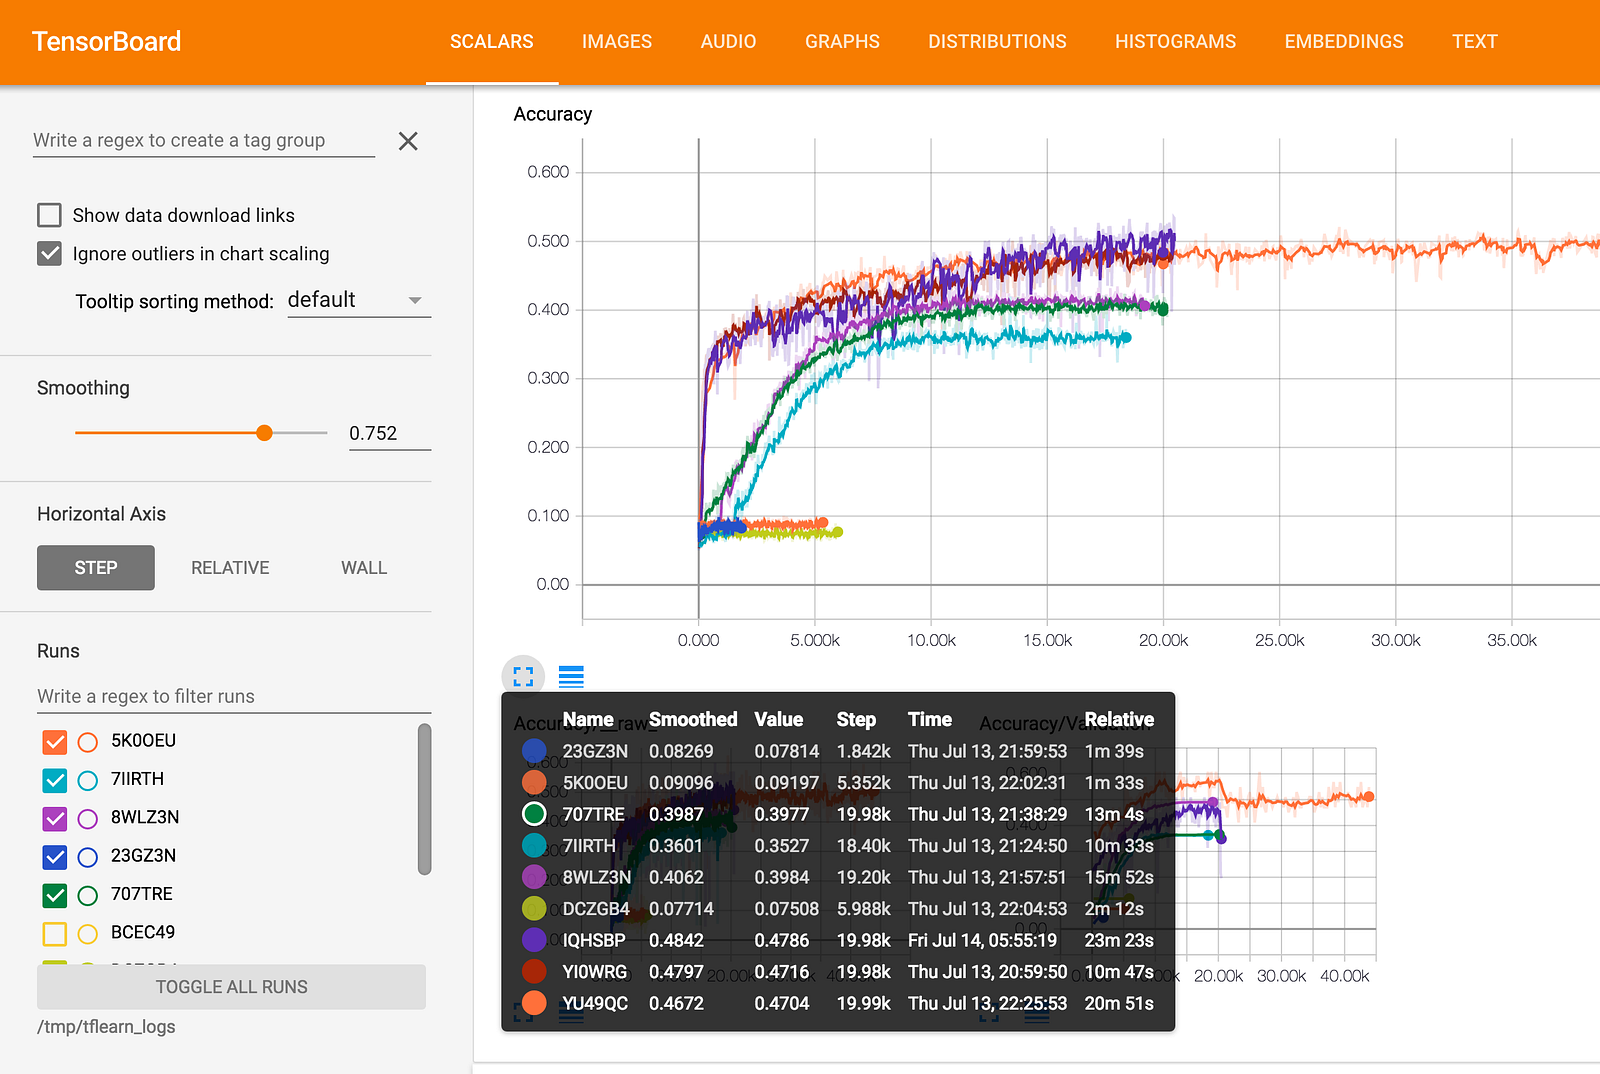This screenshot has height=1074, width=1600.
Task: Uncheck the 8WLZ3N run checkbox
Action: [55, 819]
